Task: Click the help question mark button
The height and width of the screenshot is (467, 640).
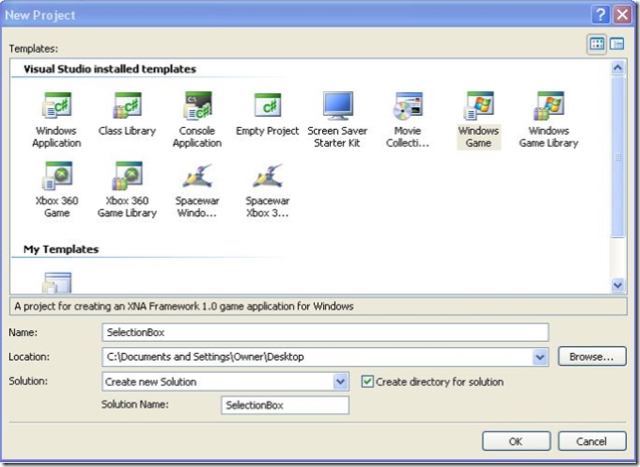Action: pyautogui.click(x=600, y=15)
